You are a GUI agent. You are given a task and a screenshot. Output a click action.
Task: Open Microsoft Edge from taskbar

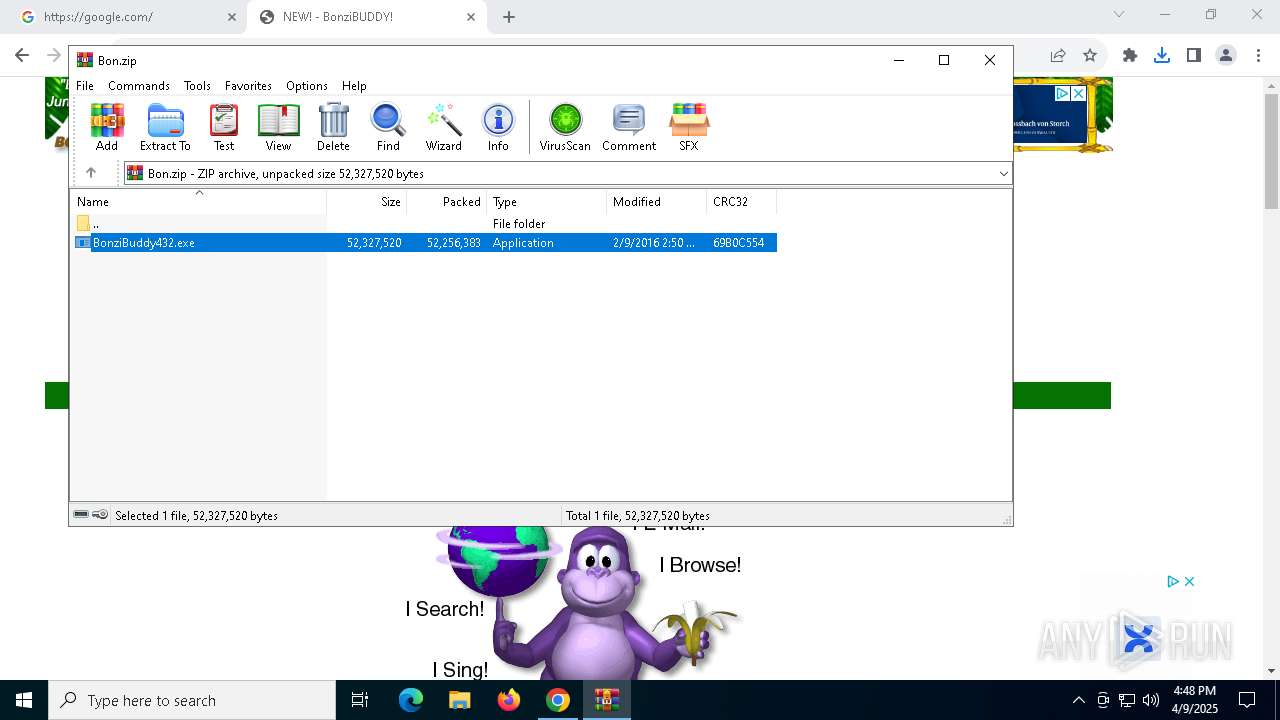(x=411, y=700)
